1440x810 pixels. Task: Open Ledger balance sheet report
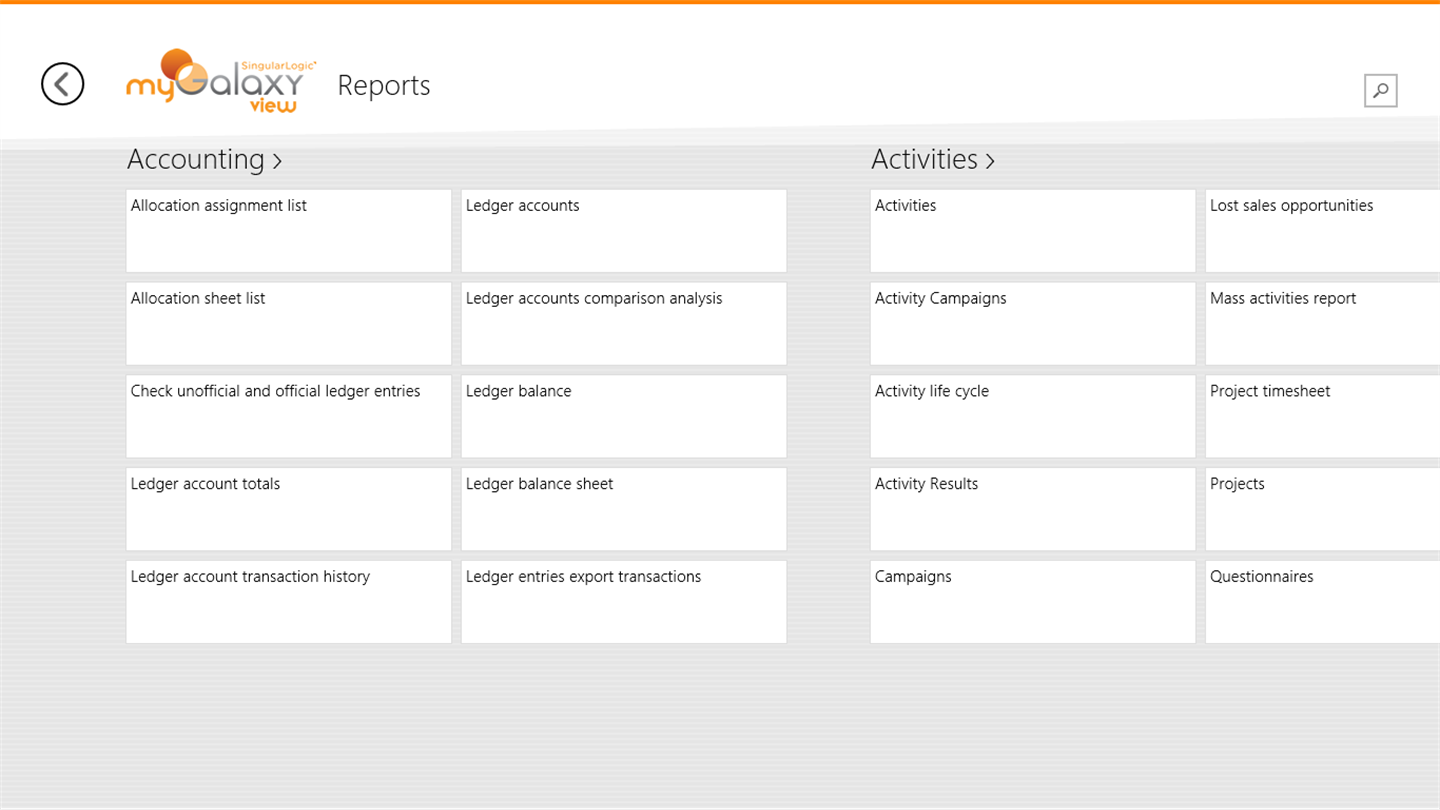[x=623, y=509]
